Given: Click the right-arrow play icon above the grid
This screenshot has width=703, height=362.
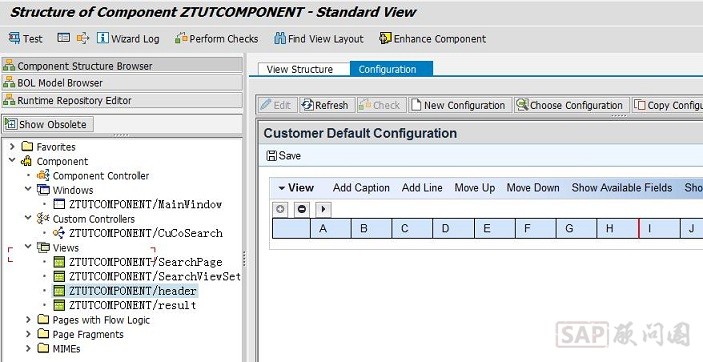Looking at the screenshot, I should point(323,209).
